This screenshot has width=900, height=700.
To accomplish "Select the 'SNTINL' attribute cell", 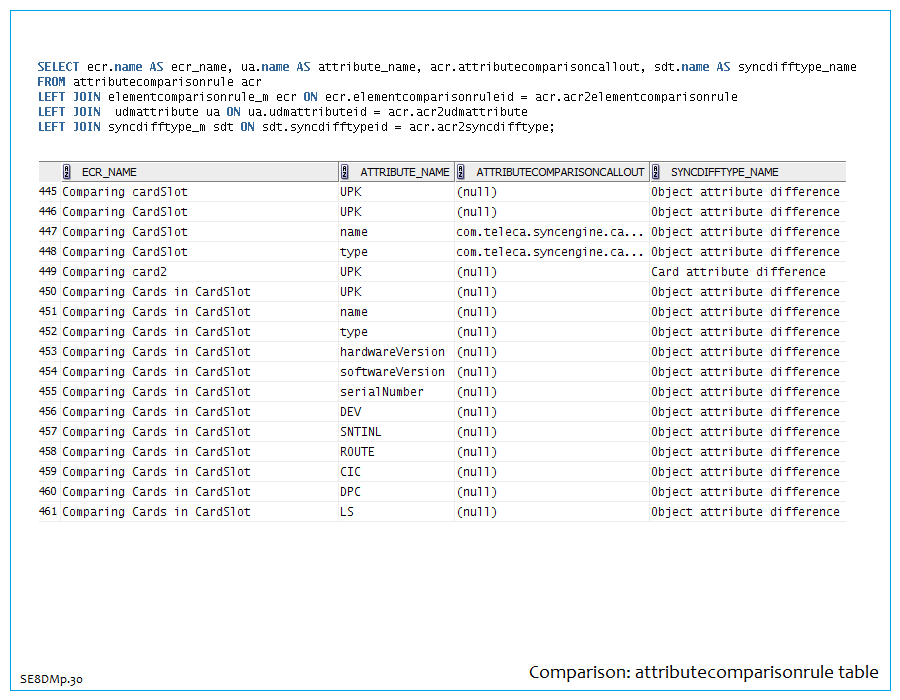I will tap(360, 432).
